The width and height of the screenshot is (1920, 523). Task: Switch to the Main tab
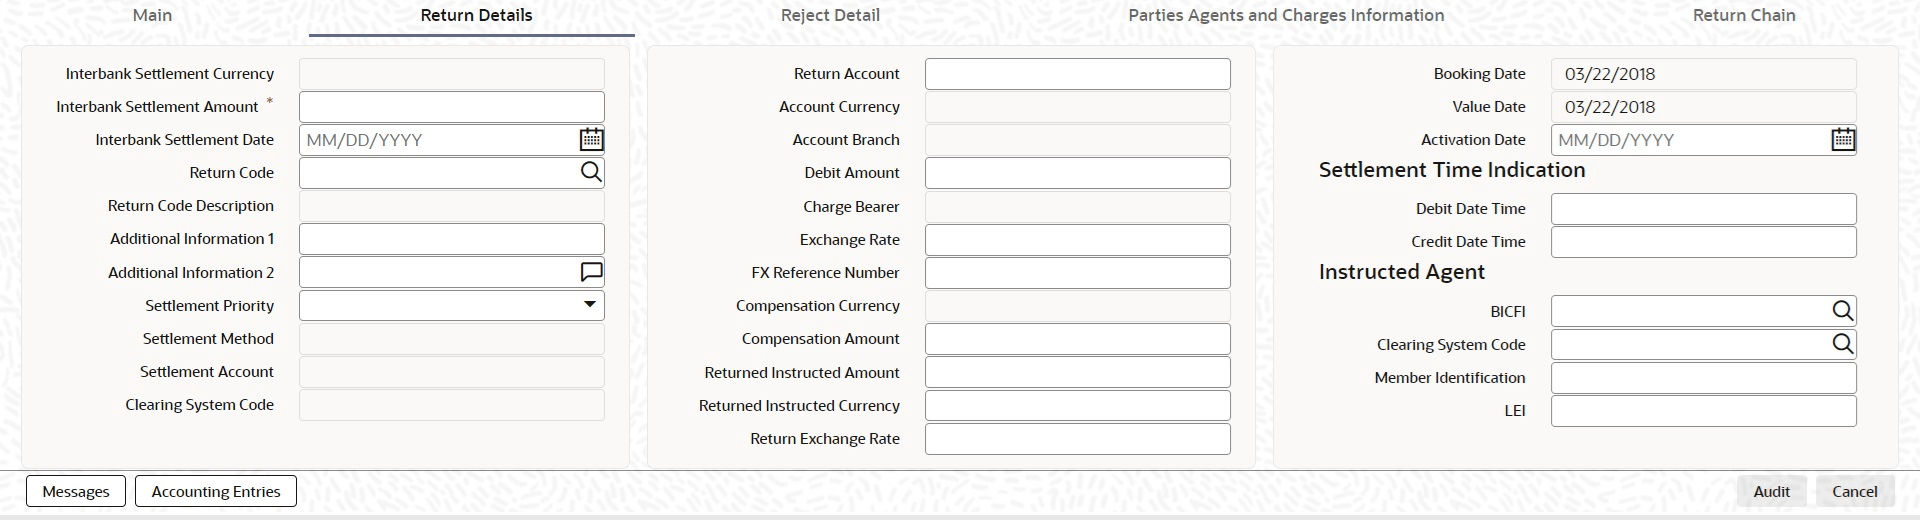(x=152, y=15)
